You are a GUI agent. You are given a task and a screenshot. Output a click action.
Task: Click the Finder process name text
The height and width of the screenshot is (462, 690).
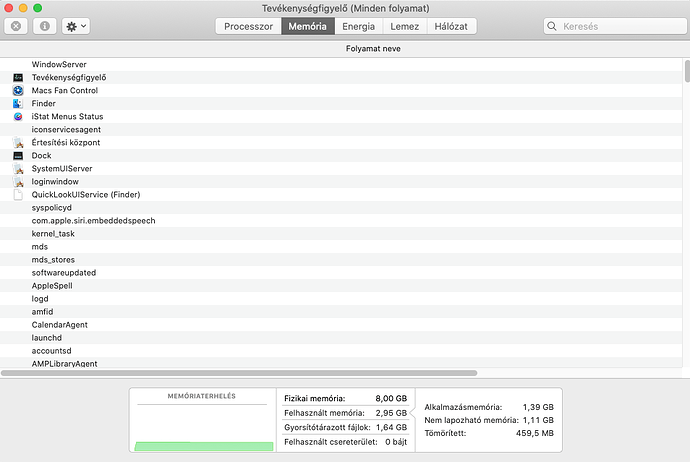tap(44, 104)
